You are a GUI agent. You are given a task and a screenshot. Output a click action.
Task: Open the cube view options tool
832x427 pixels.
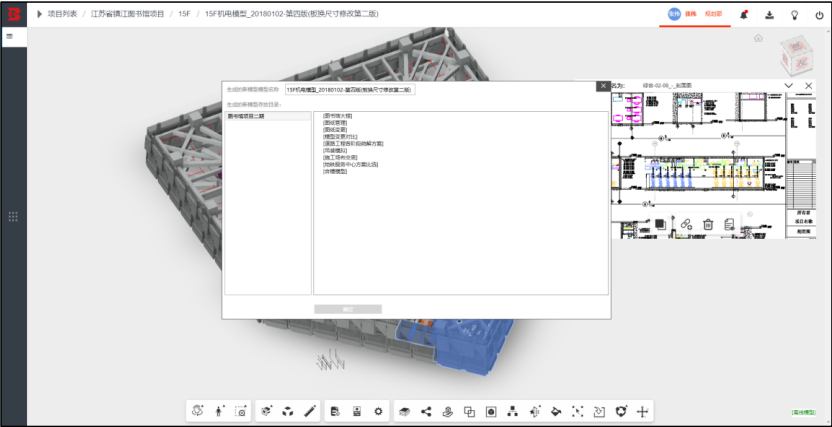click(266, 411)
